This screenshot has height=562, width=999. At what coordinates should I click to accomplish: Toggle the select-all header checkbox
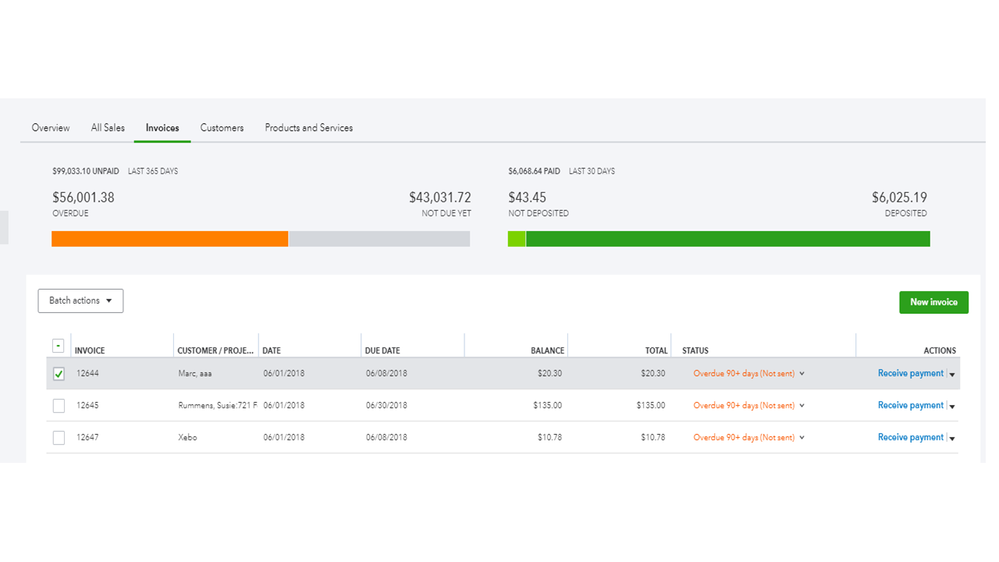pyautogui.click(x=58, y=346)
